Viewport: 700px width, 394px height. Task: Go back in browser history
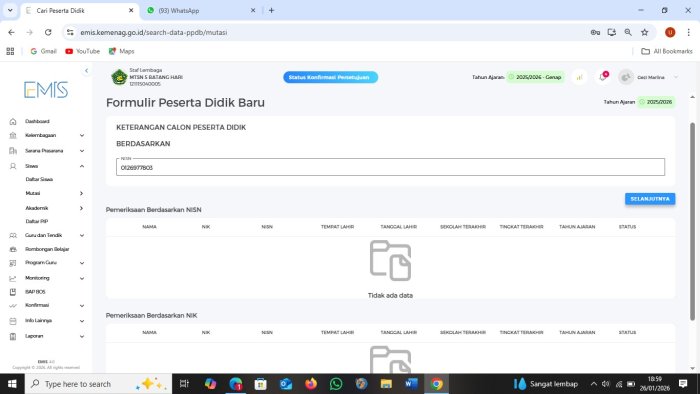[x=11, y=32]
